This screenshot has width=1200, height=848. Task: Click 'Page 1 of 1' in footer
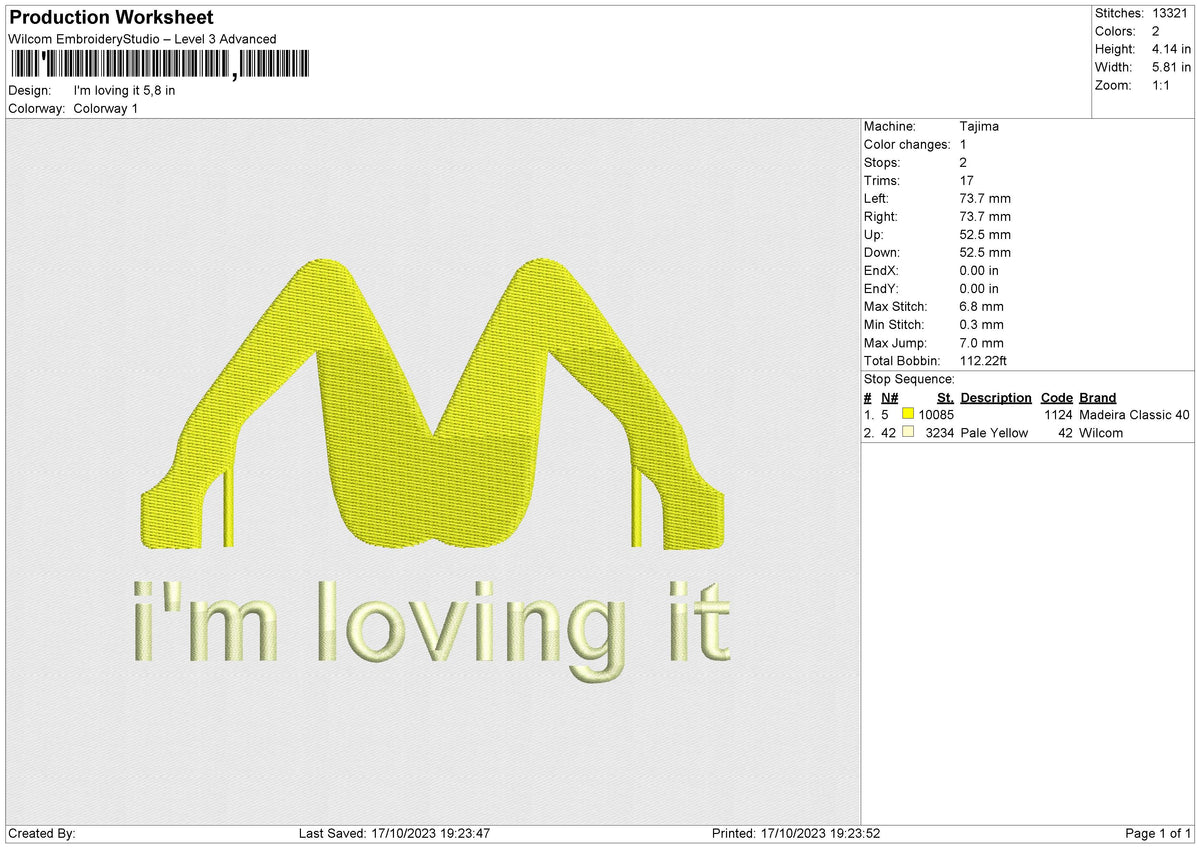click(x=1158, y=833)
